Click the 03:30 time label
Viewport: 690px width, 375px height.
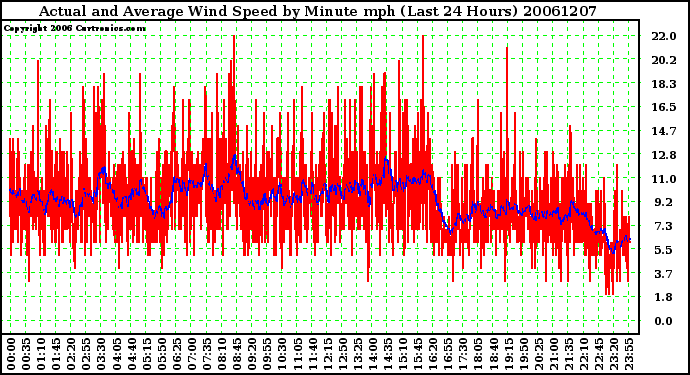[101, 354]
